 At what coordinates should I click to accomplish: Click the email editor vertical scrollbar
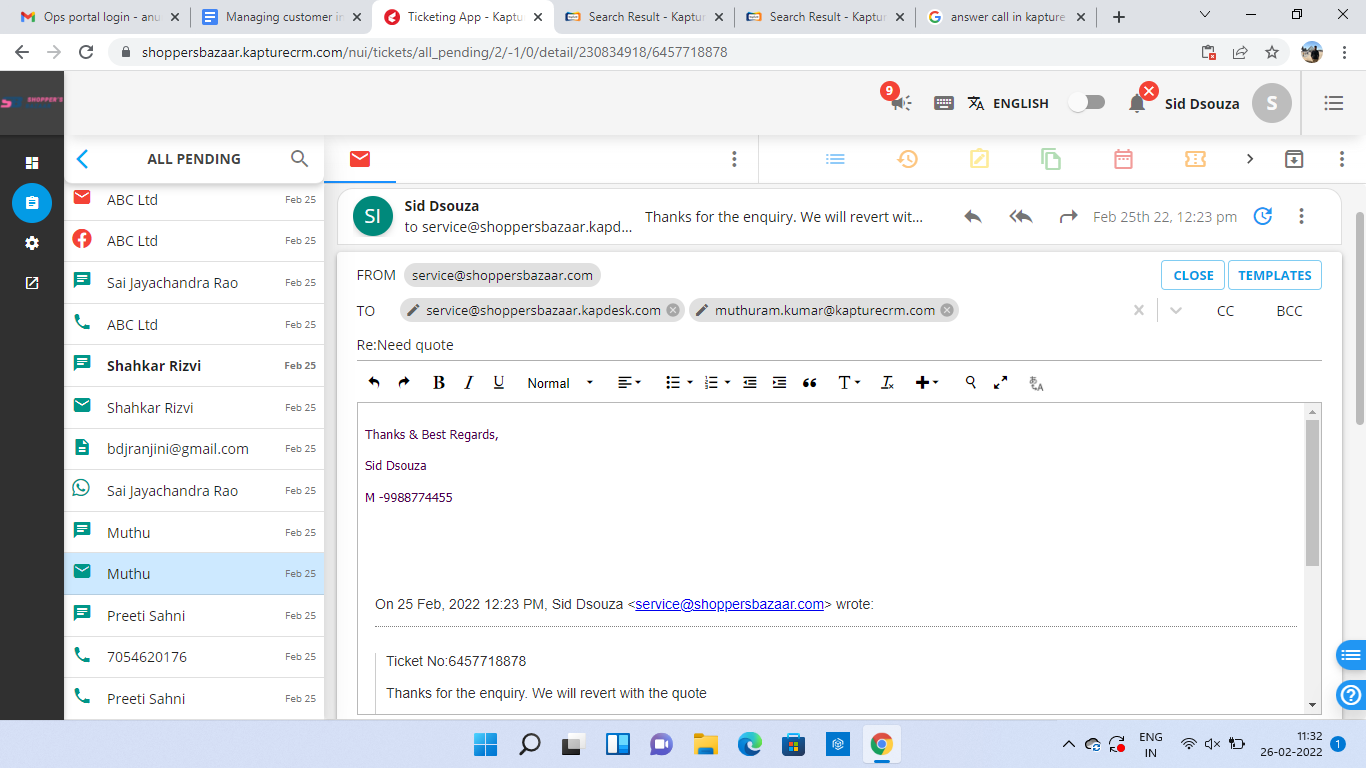point(1312,492)
